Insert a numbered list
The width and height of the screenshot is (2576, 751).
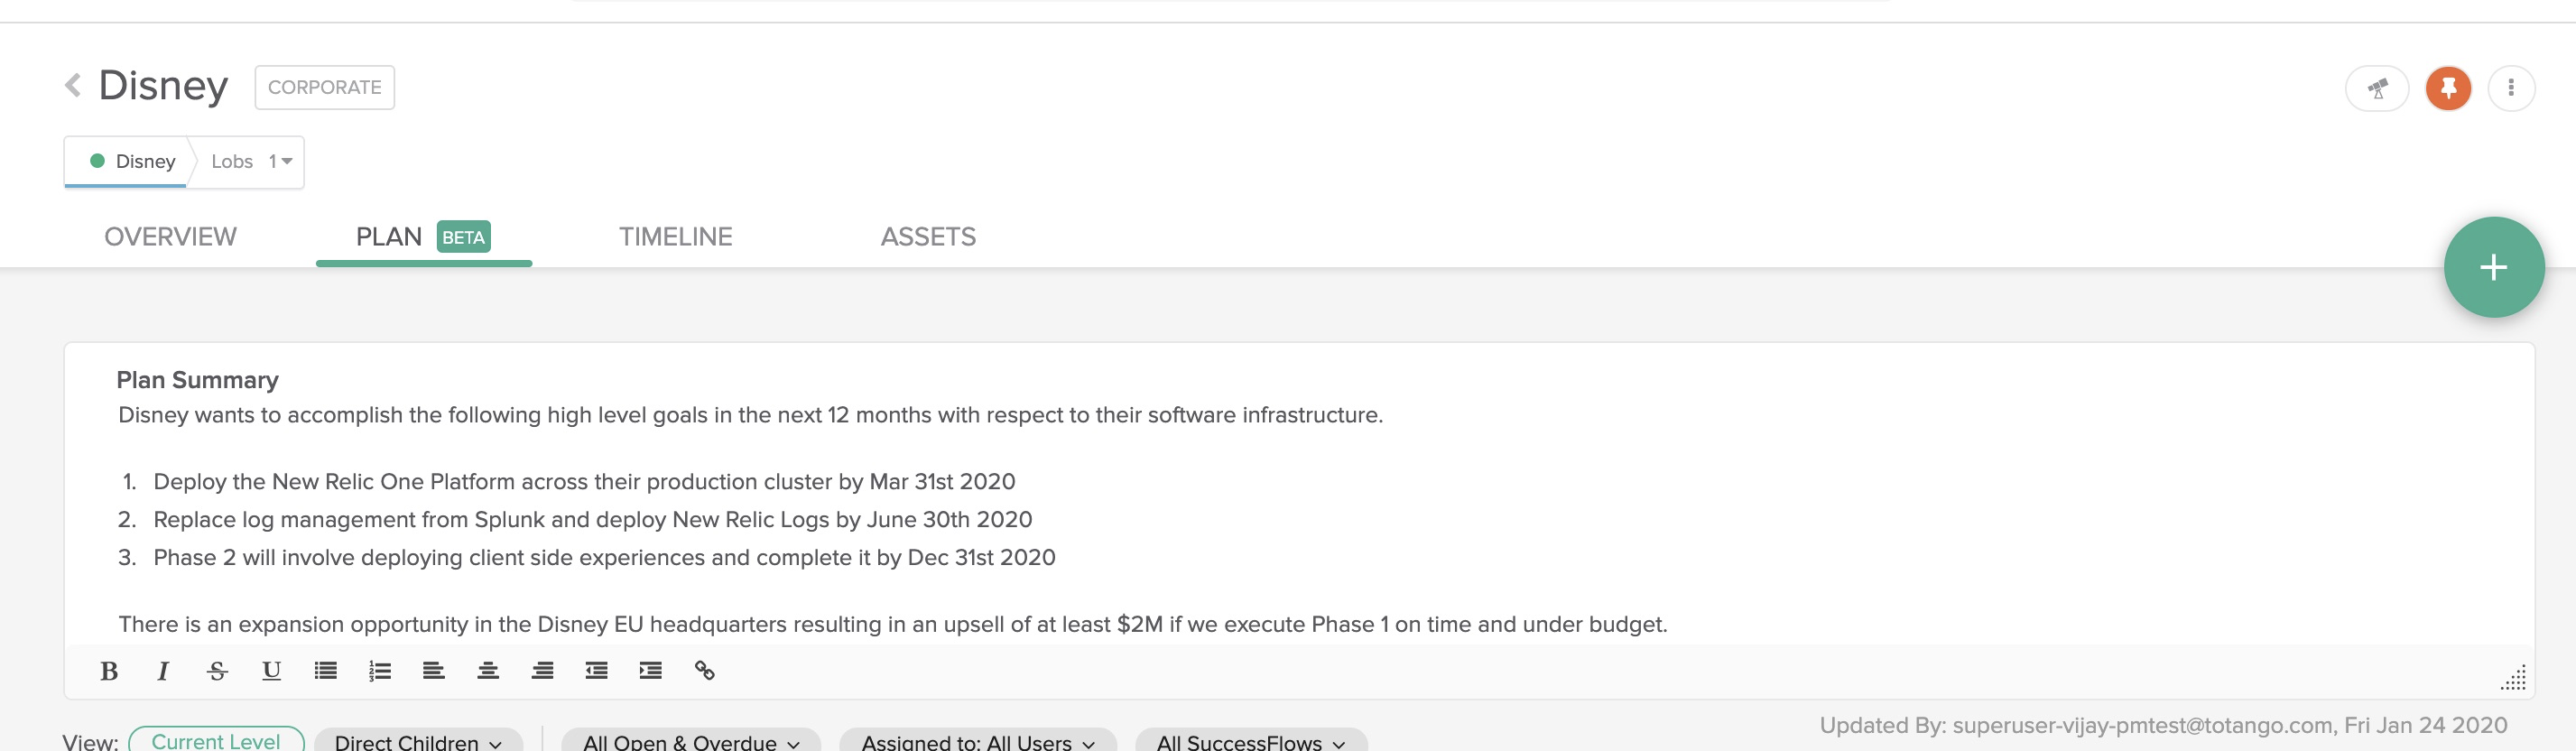(x=379, y=671)
